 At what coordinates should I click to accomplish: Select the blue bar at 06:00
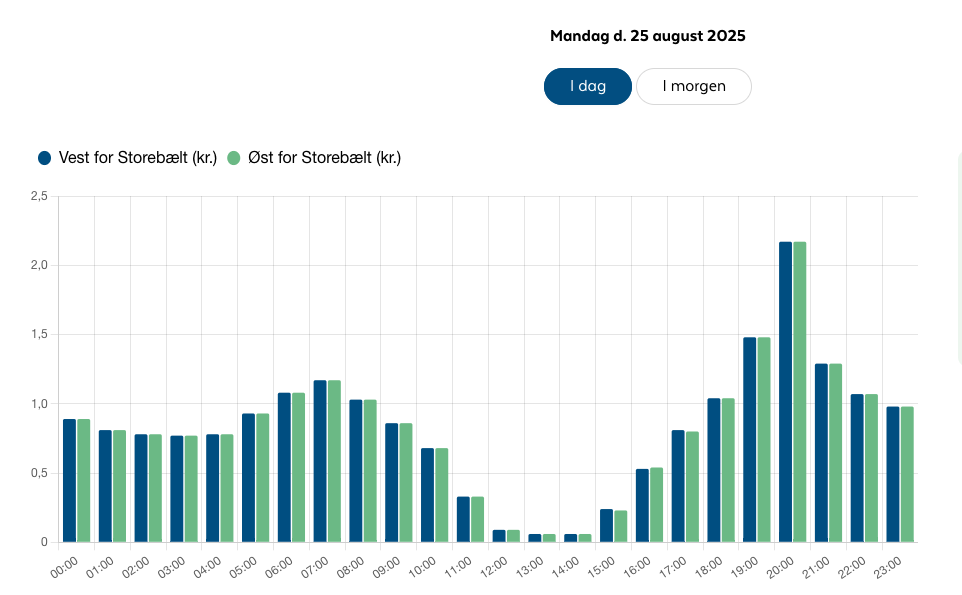[x=284, y=467]
